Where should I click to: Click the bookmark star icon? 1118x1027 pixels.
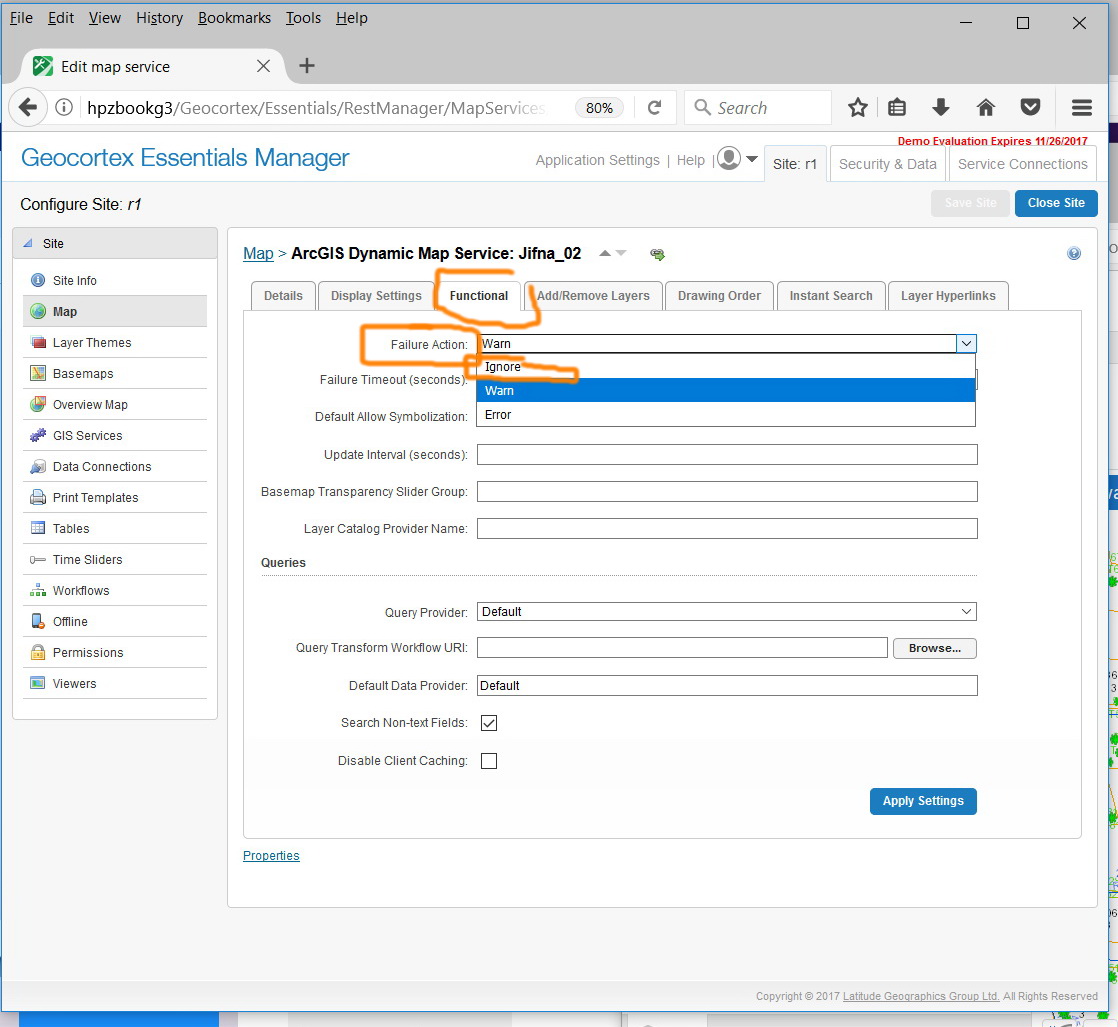point(858,108)
